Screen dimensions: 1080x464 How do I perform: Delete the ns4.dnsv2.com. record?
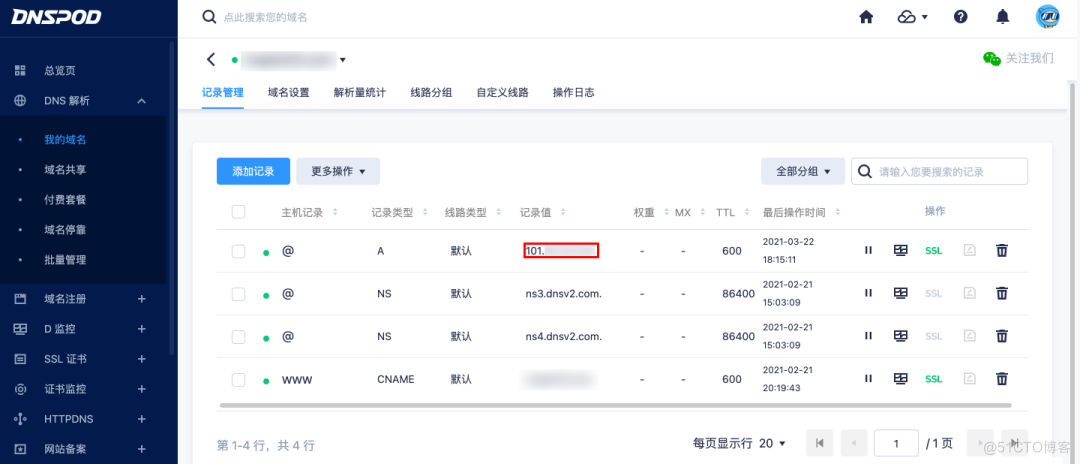[1002, 336]
